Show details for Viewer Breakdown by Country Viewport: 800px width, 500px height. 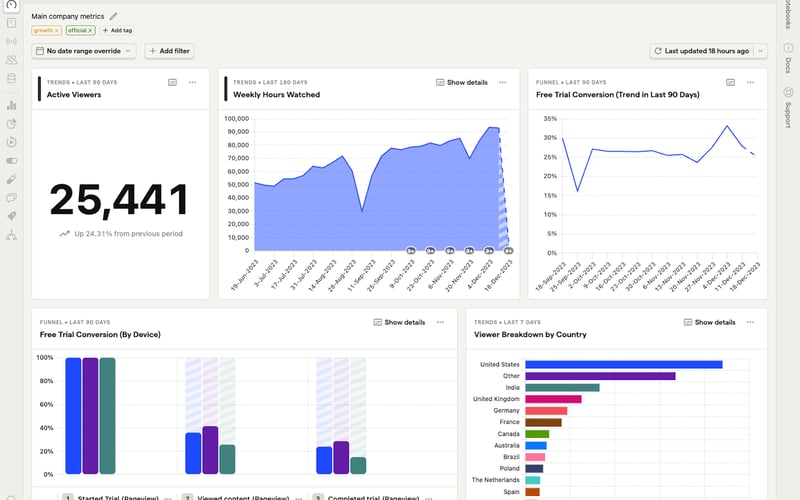tap(710, 322)
